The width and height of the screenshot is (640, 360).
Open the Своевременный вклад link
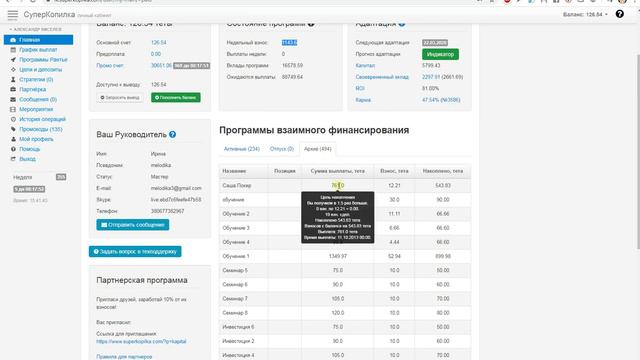tap(382, 77)
